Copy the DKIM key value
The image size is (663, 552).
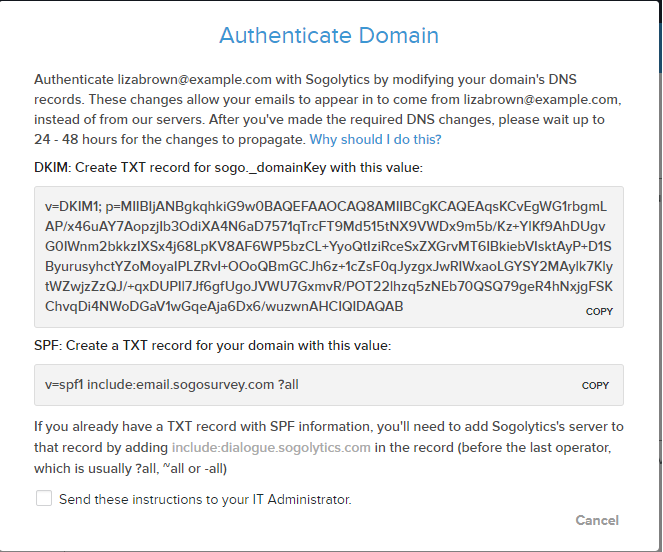click(599, 312)
